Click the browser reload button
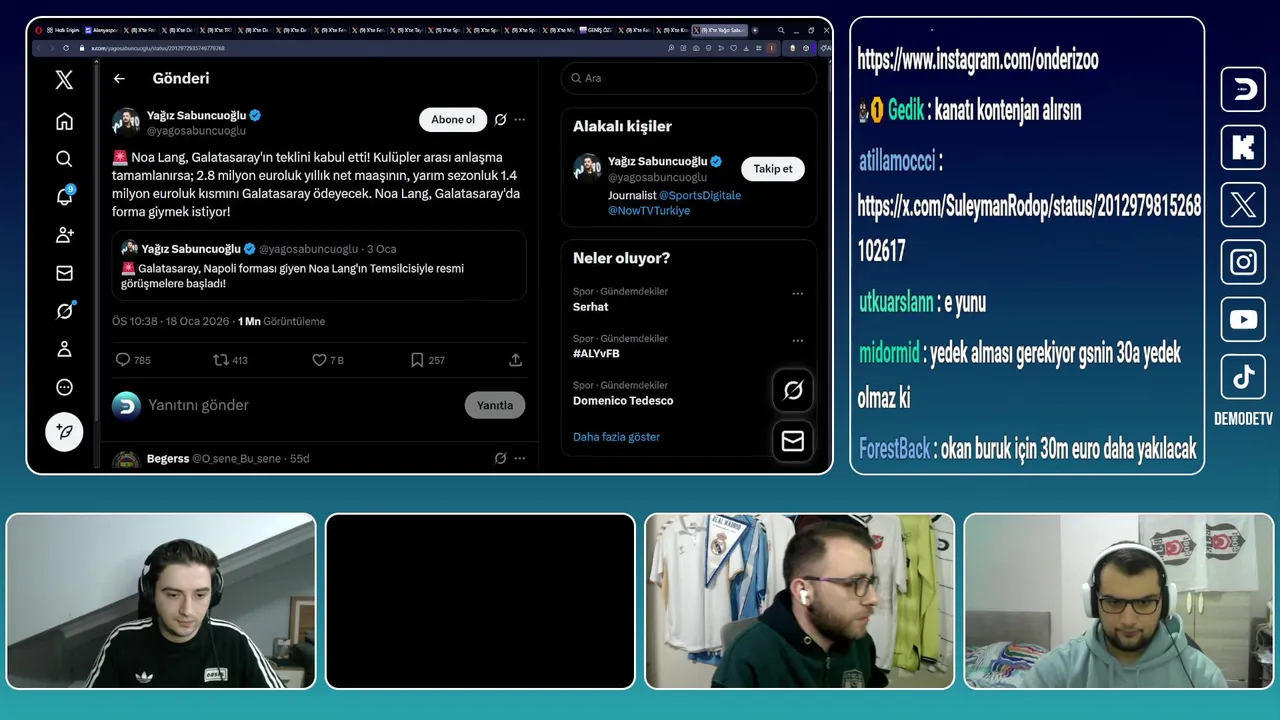This screenshot has height=720, width=1280. (66, 47)
